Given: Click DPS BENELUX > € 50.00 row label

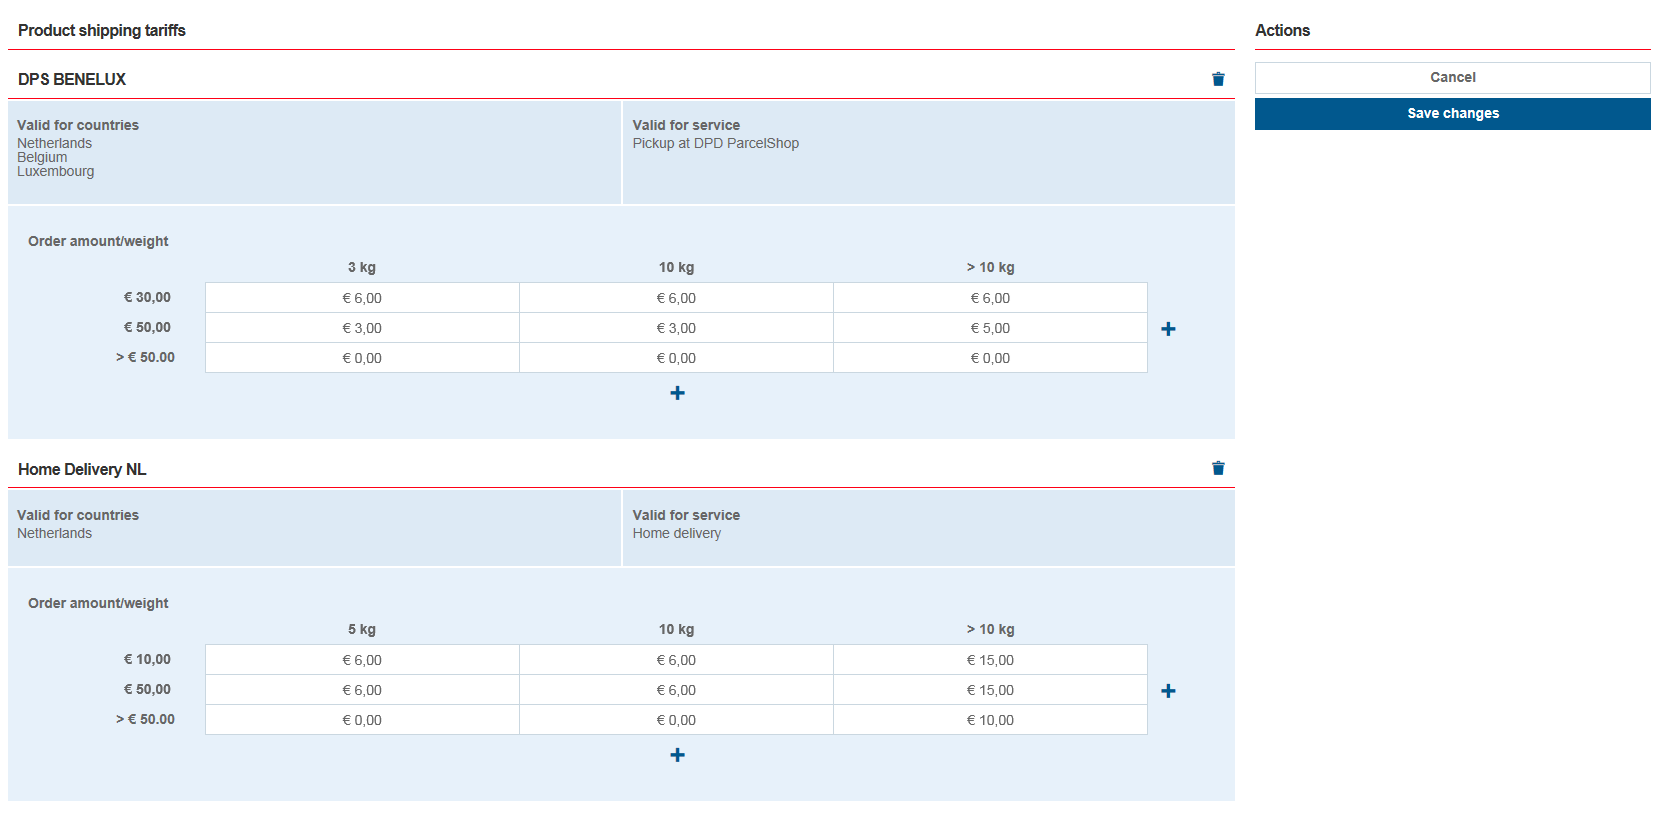Looking at the screenshot, I should (x=145, y=357).
